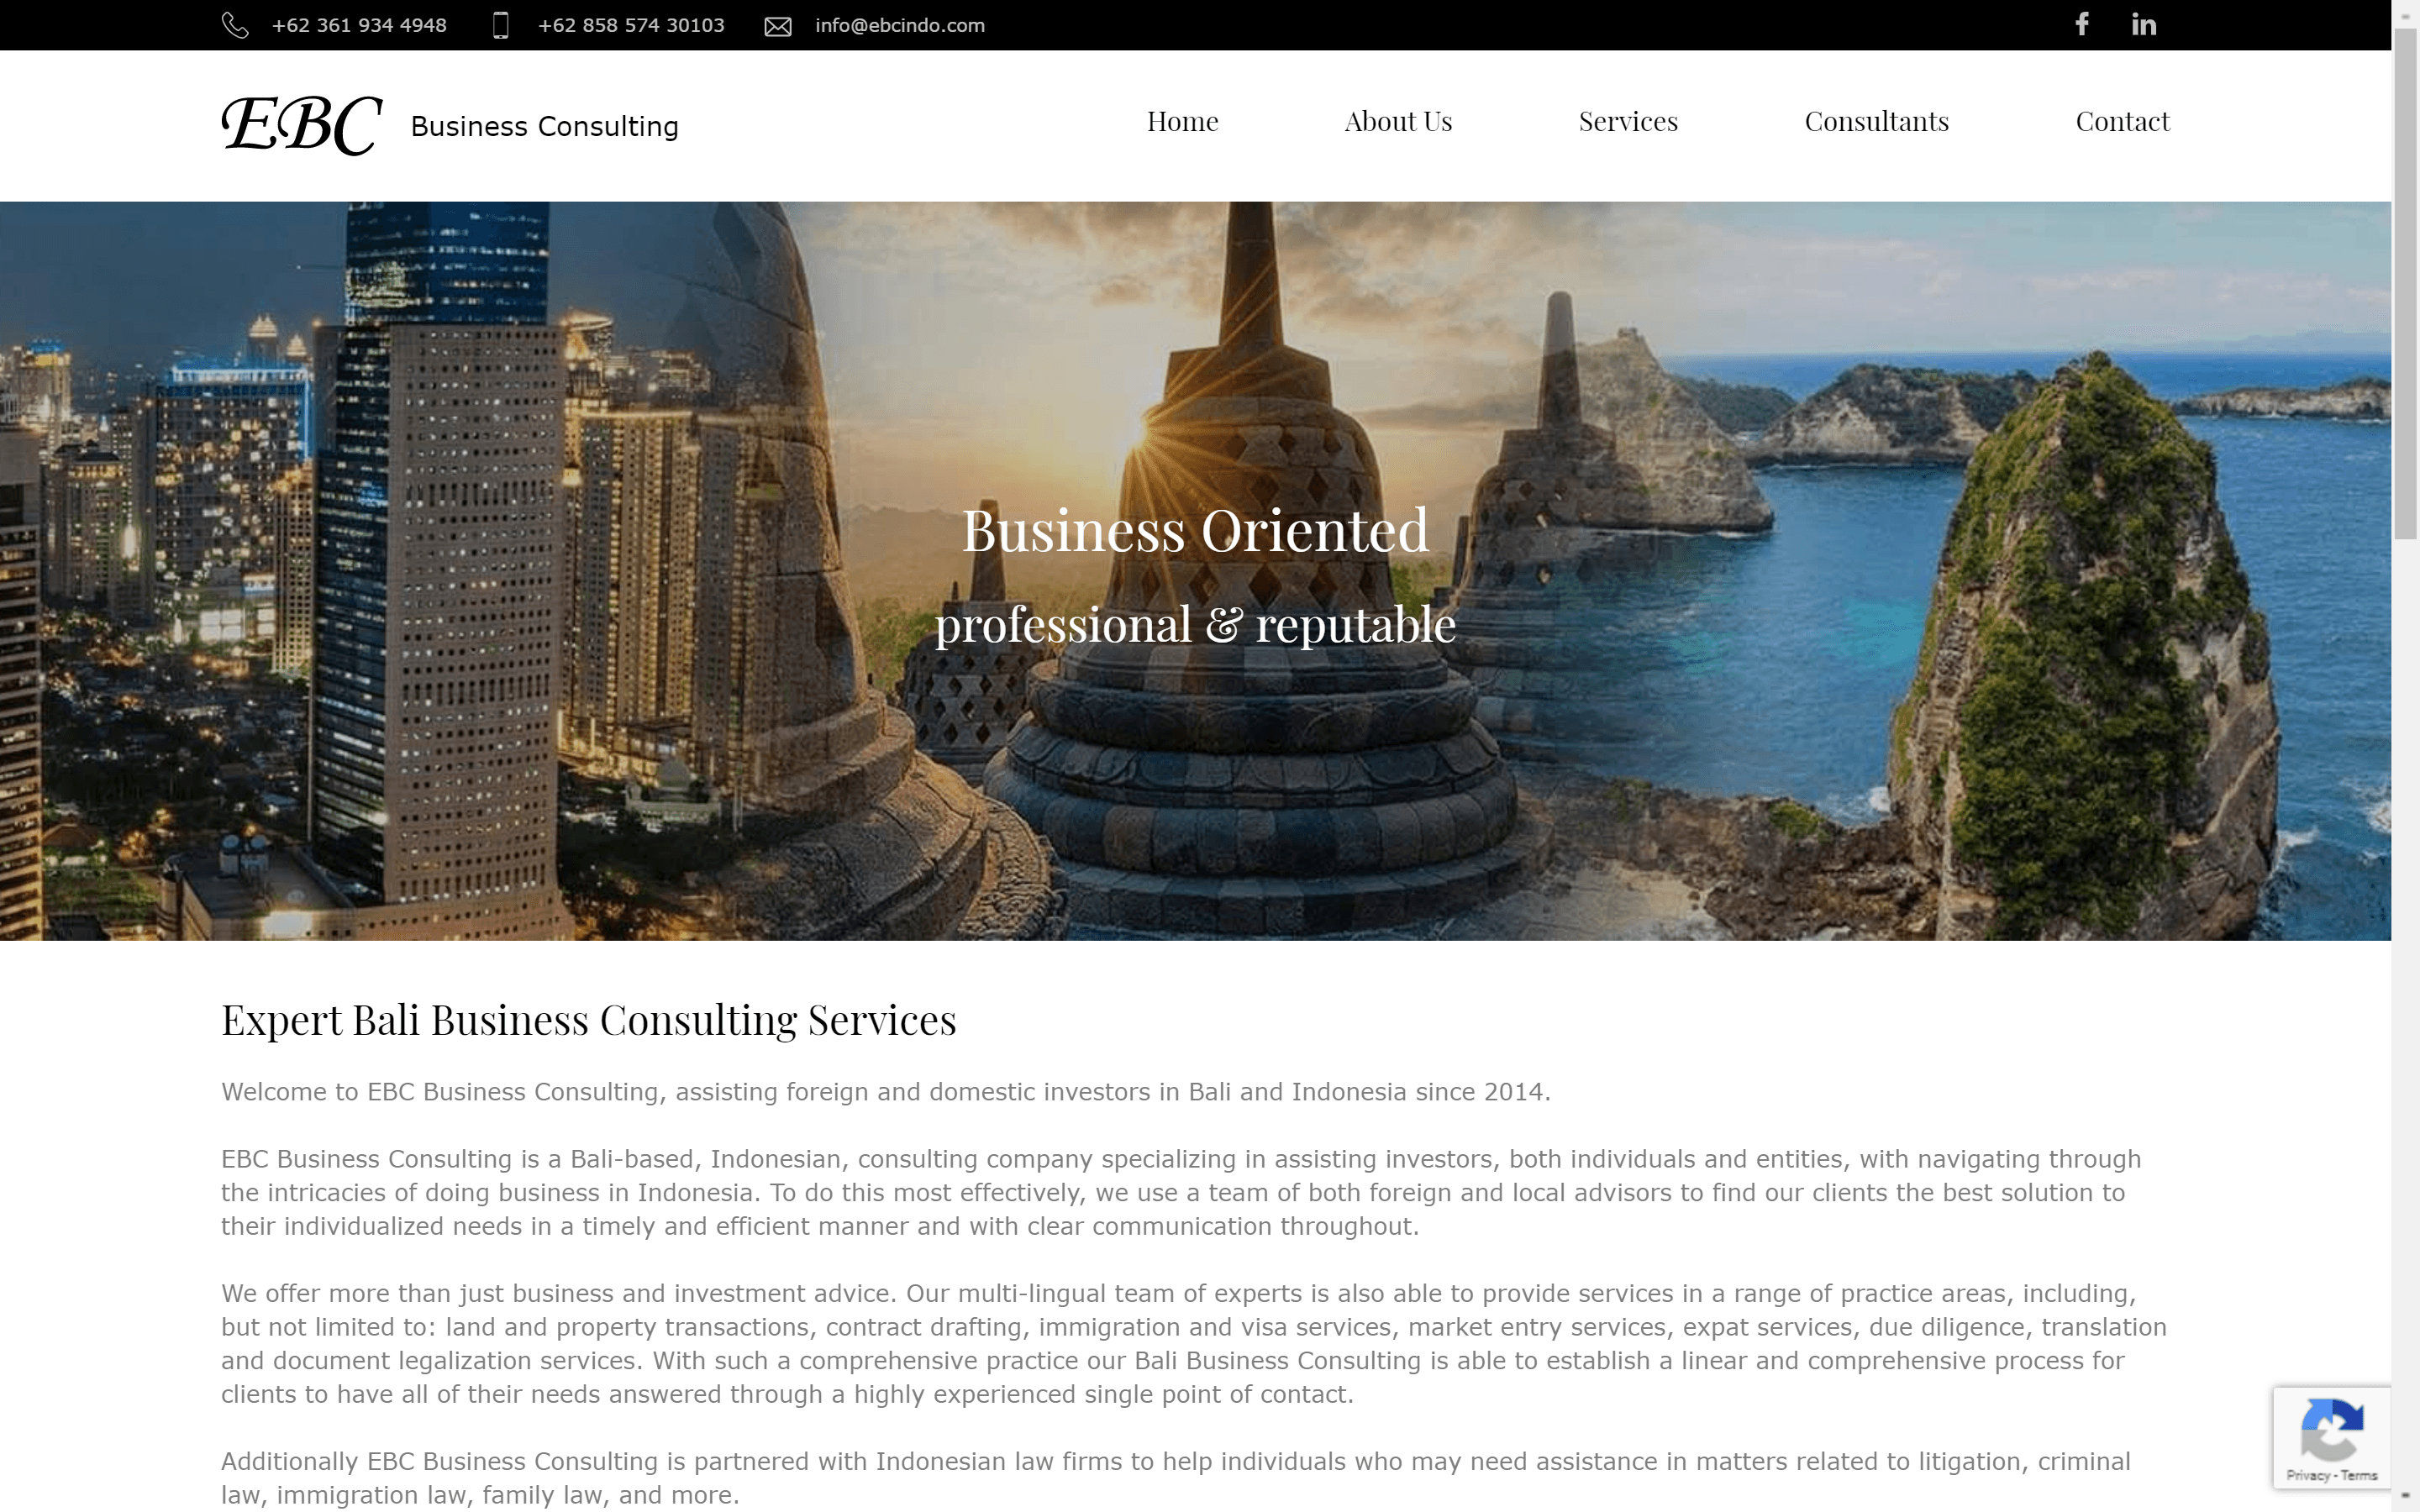Open the Services menu
The height and width of the screenshot is (1512, 2420).
(1627, 121)
